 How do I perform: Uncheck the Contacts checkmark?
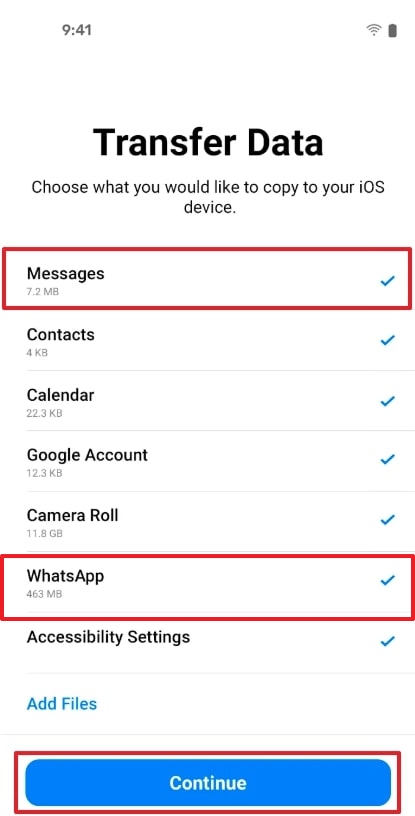click(x=387, y=340)
